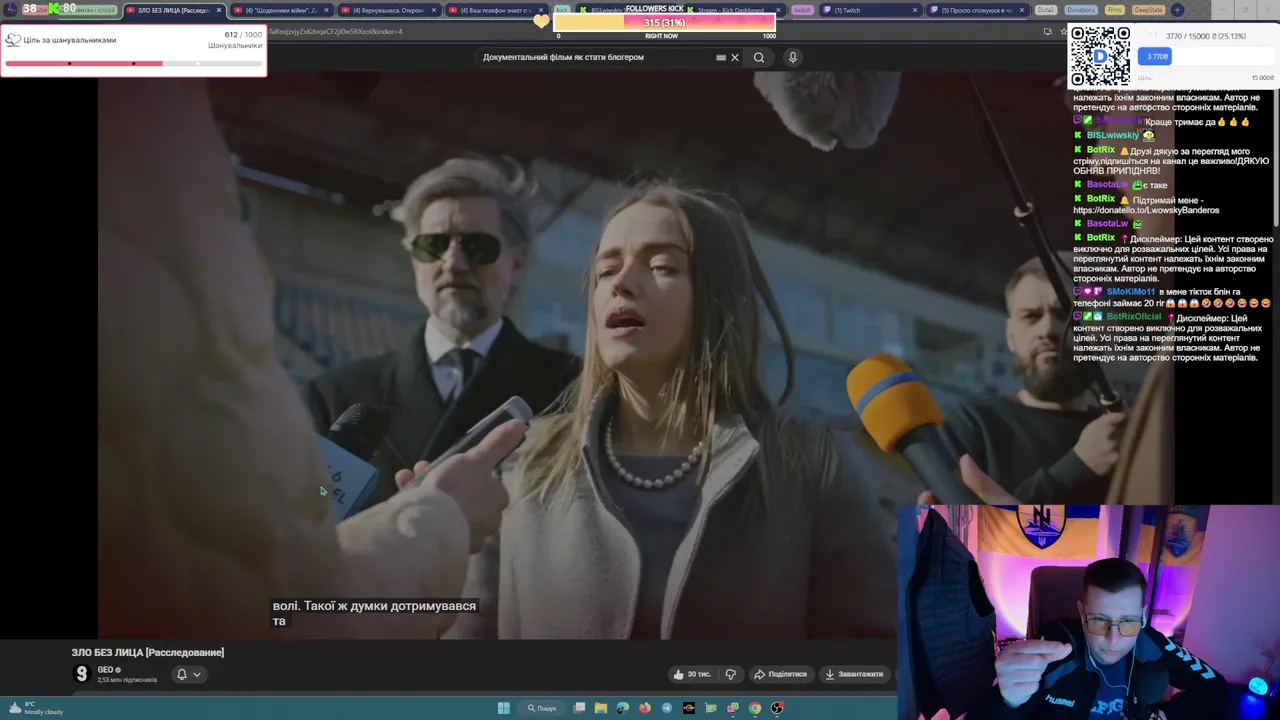Select the video title 'ЗЛО БЕЗ ЛИЦА'

(148, 652)
